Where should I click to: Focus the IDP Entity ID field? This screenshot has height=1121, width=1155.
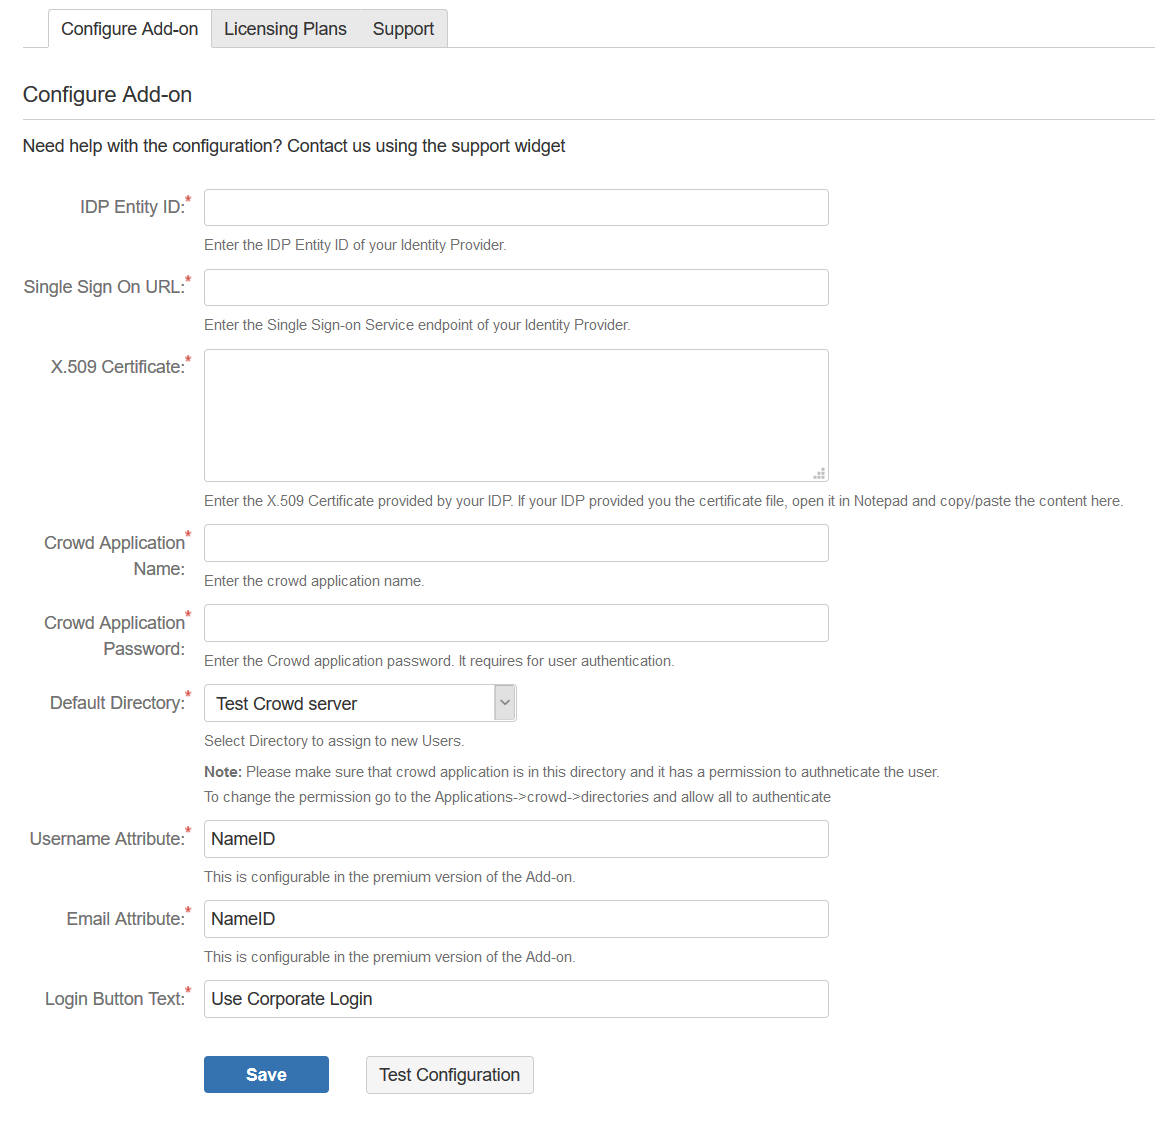click(516, 208)
